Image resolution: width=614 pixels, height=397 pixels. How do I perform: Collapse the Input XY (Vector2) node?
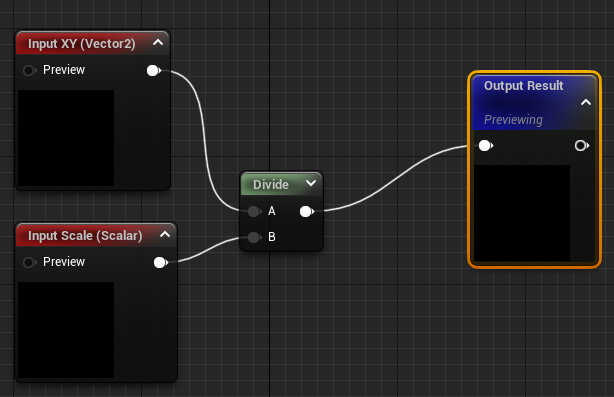click(158, 42)
